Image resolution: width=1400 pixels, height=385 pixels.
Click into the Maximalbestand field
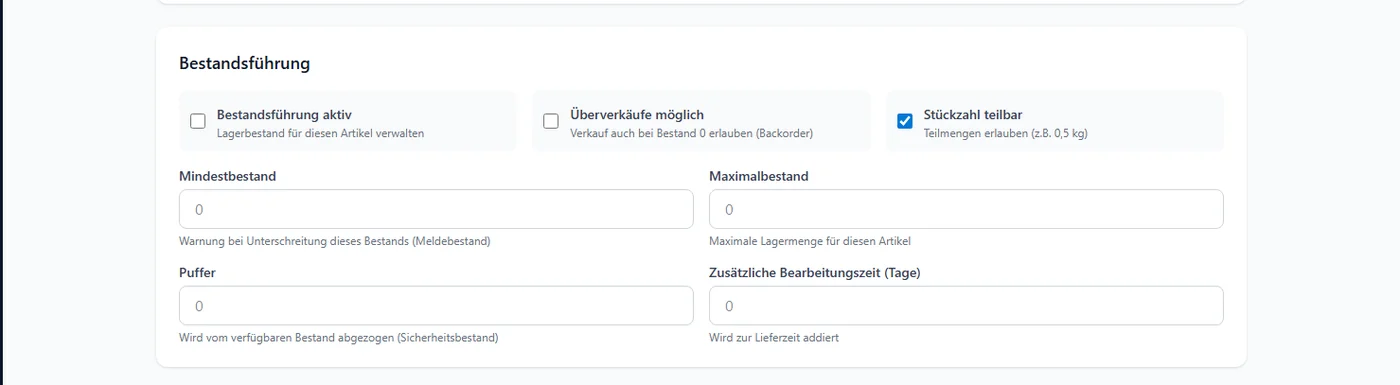pyautogui.click(x=966, y=209)
